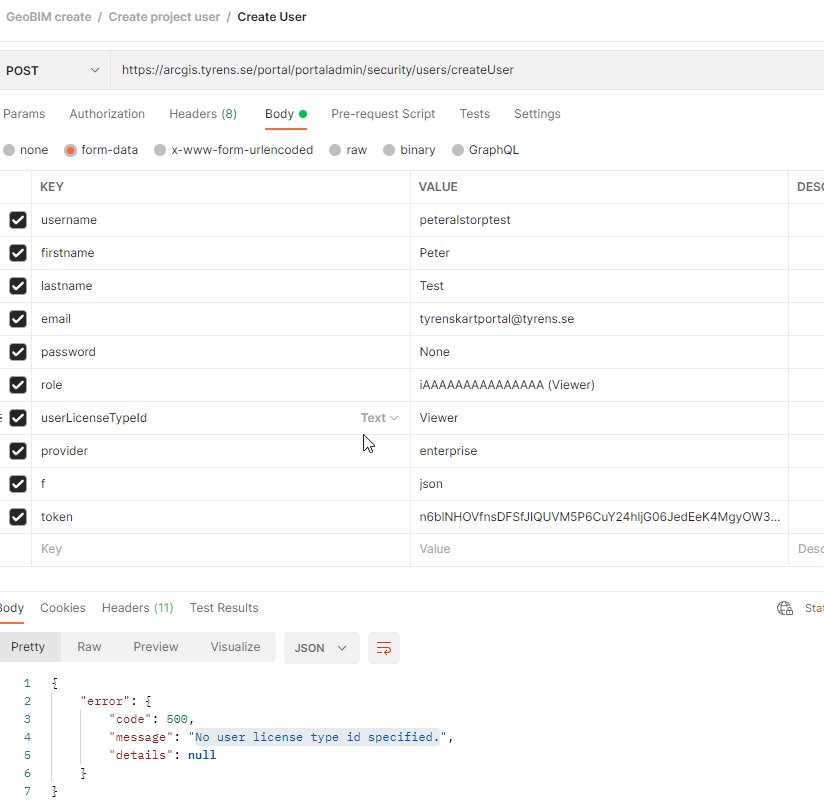Select the raw body type
Image resolution: width=824 pixels, height=808 pixels.
coord(347,148)
